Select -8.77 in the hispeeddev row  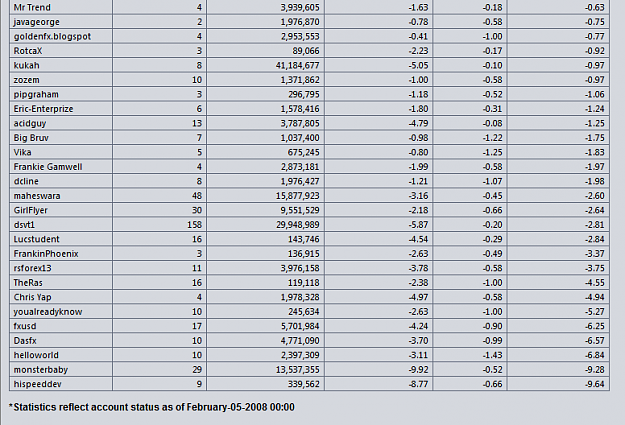point(419,384)
